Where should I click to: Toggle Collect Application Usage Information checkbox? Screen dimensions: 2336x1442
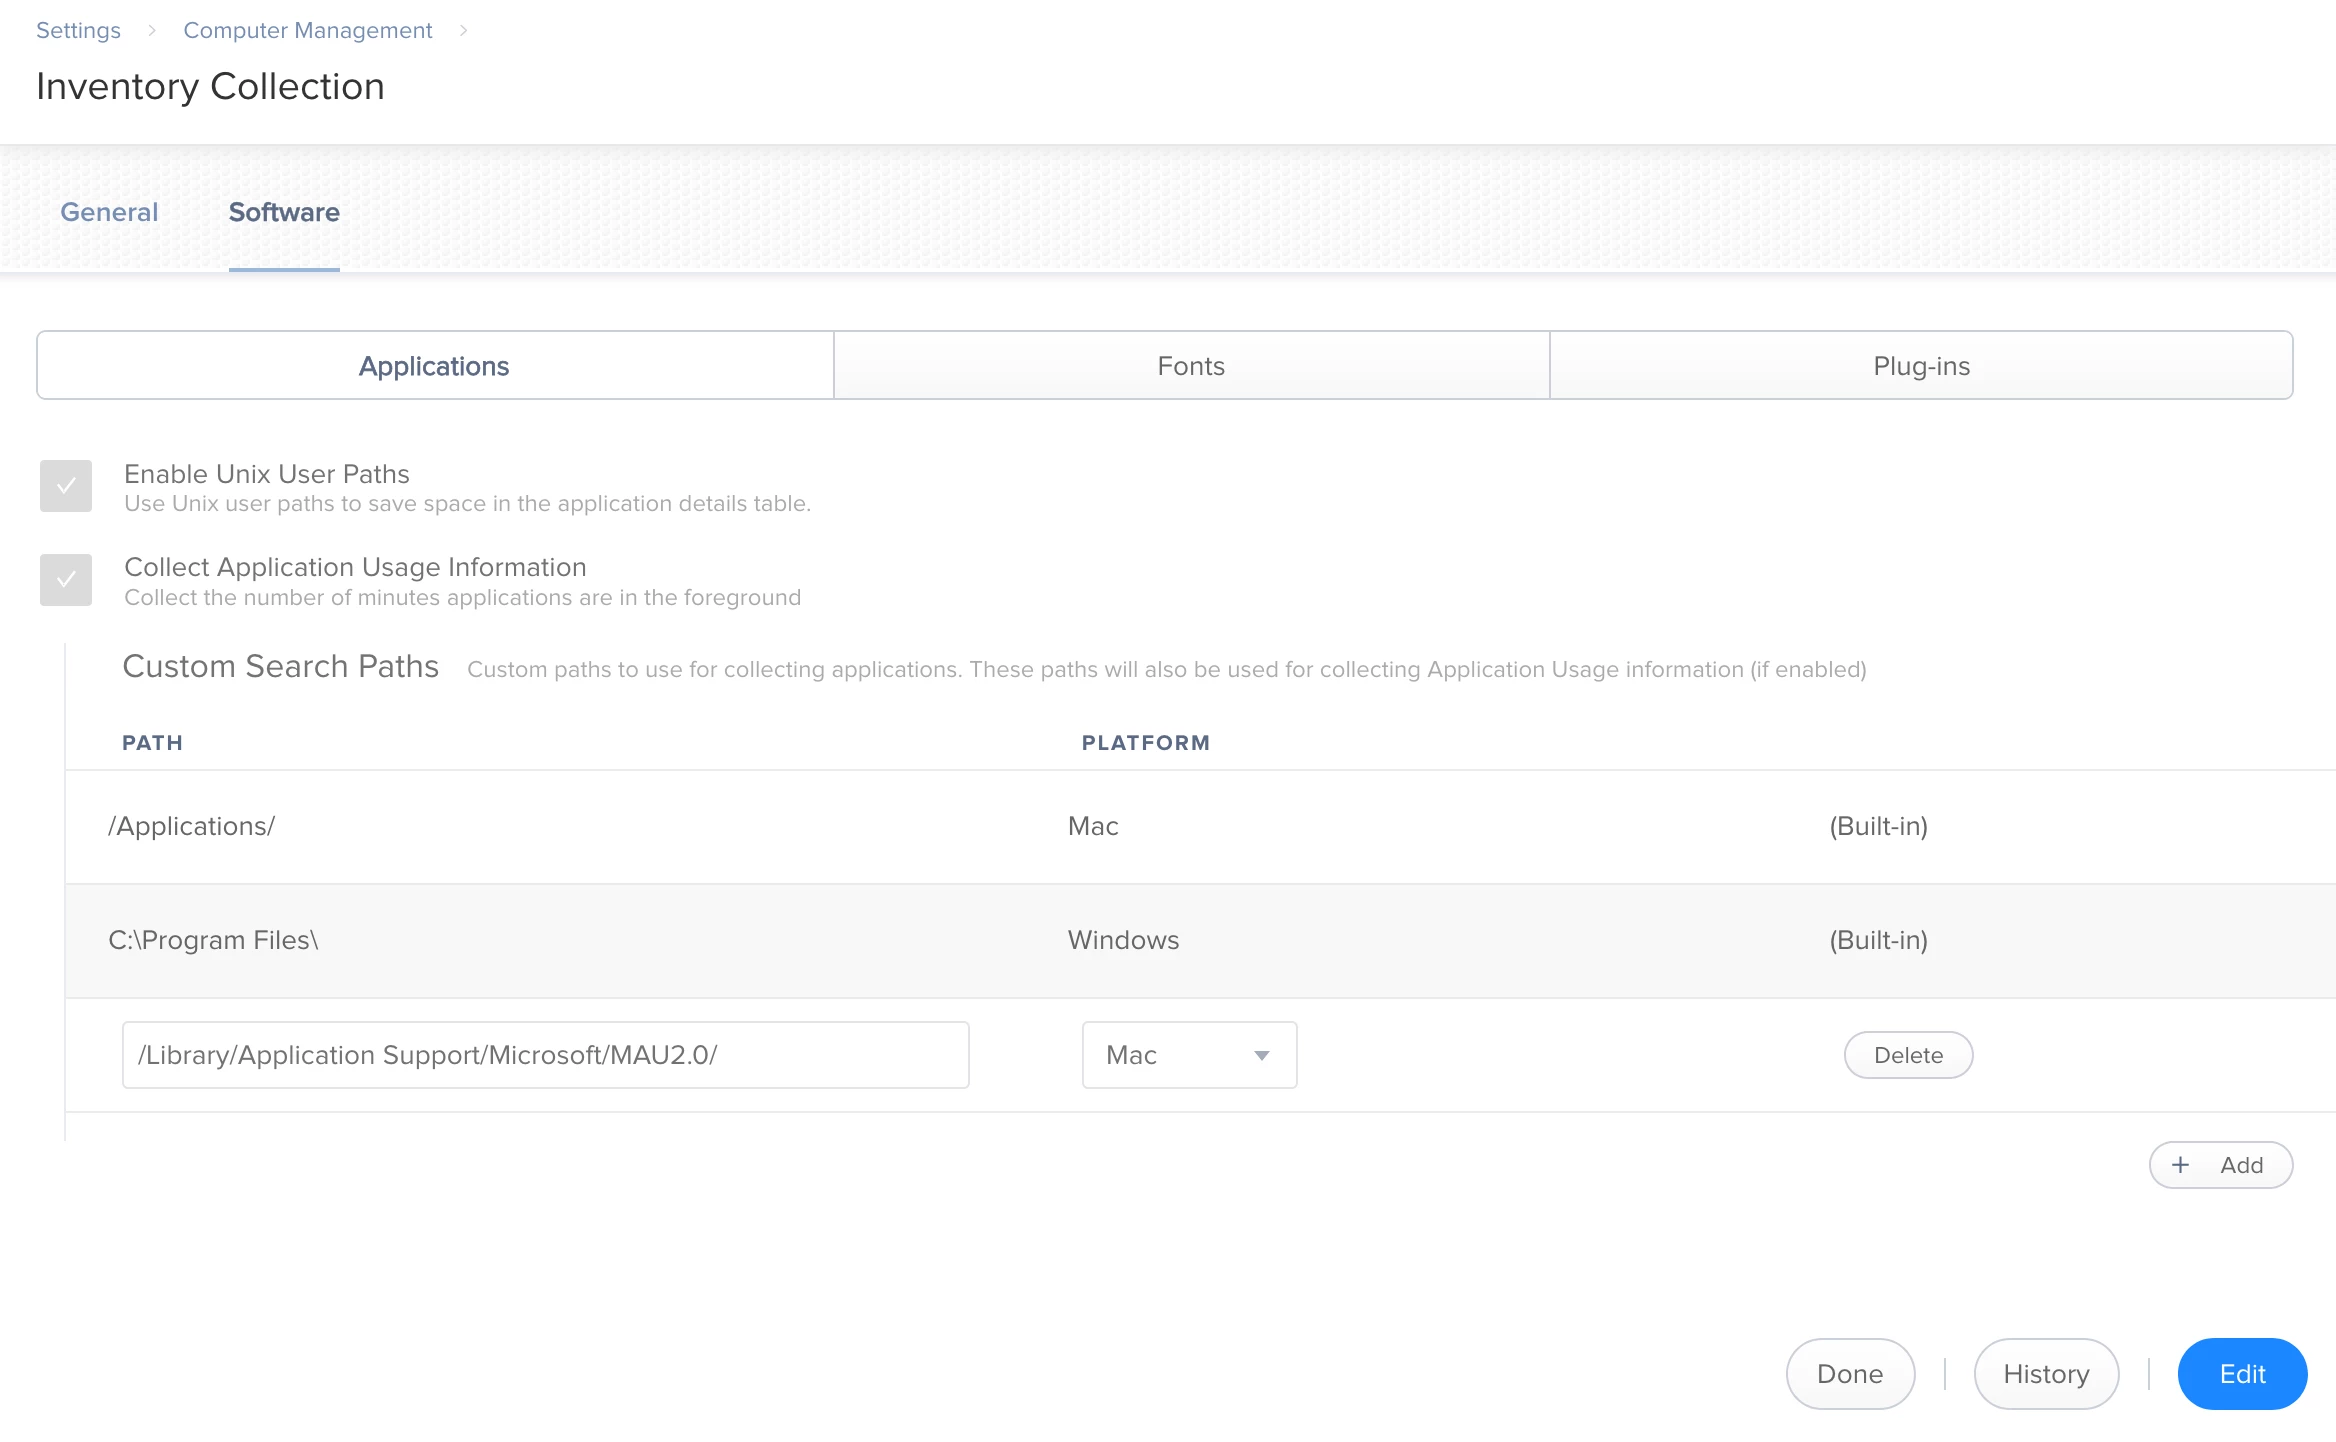click(66, 580)
